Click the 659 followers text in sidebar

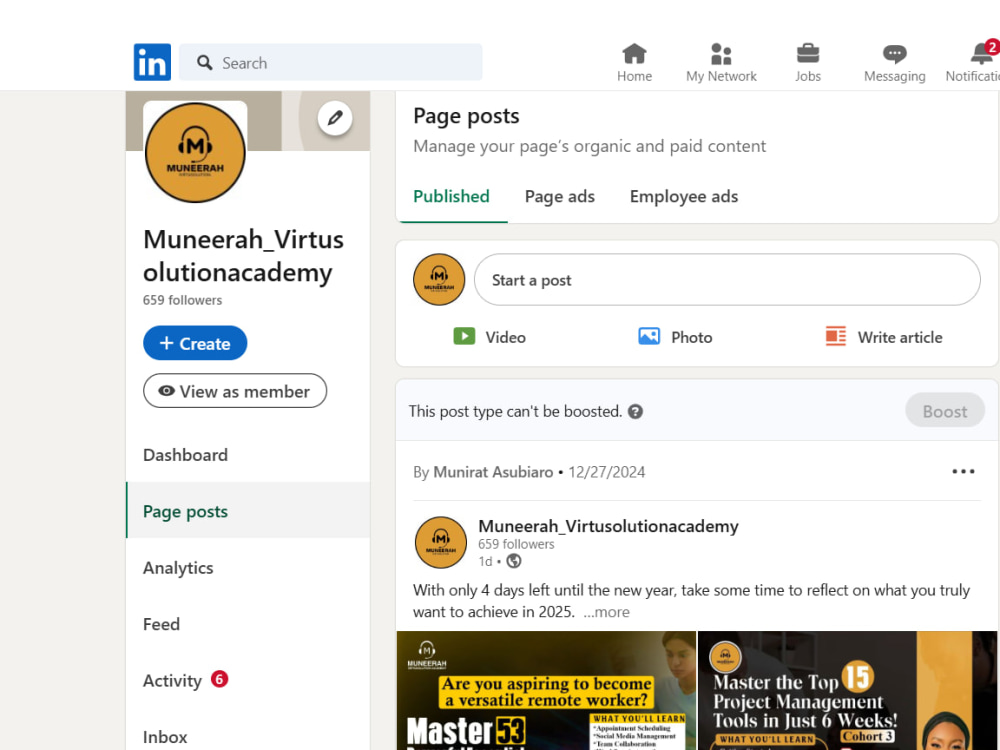(182, 300)
